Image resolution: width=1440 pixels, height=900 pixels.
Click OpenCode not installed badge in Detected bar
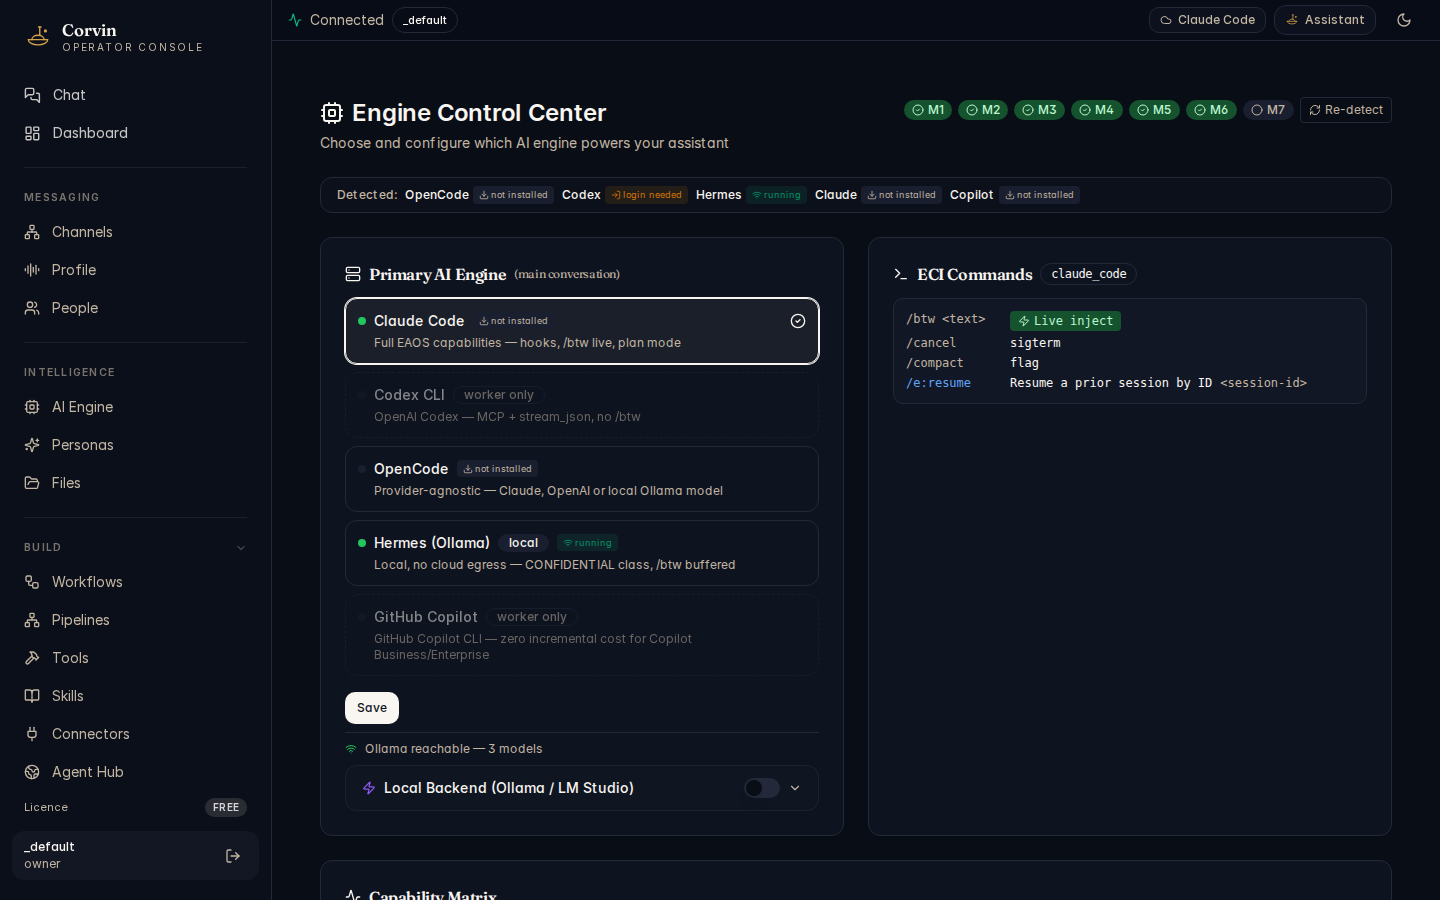coord(514,195)
